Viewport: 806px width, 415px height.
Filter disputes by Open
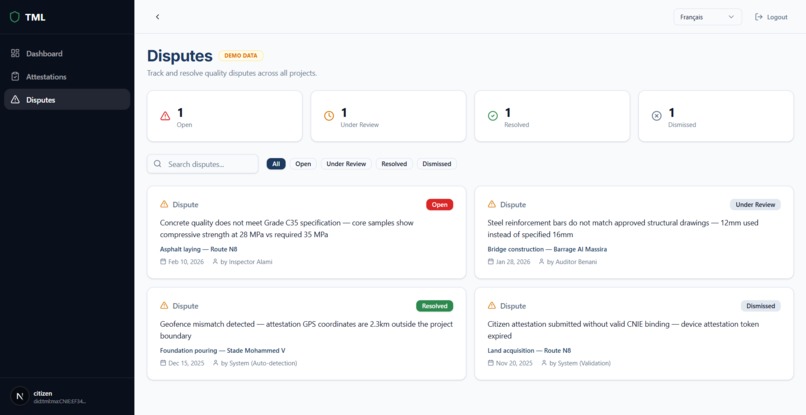303,164
